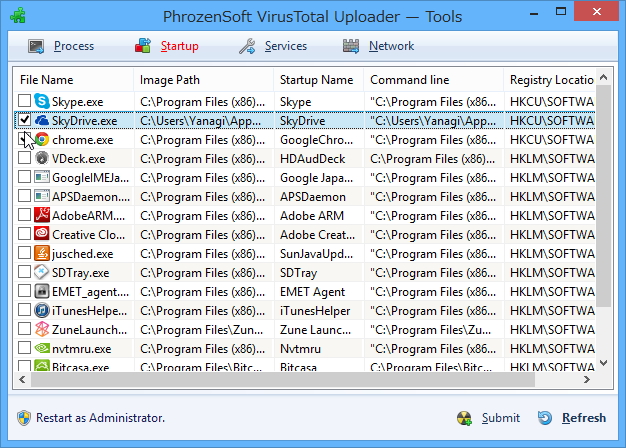Tick the ZuneLaunch checkbox
This screenshot has width=626, height=448.
tap(24, 329)
